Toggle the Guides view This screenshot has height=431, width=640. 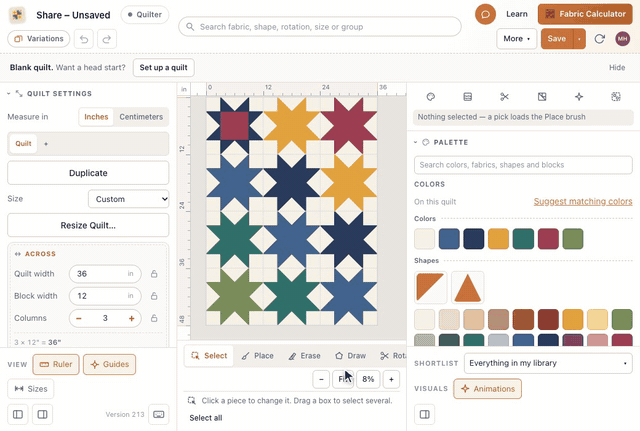point(109,364)
